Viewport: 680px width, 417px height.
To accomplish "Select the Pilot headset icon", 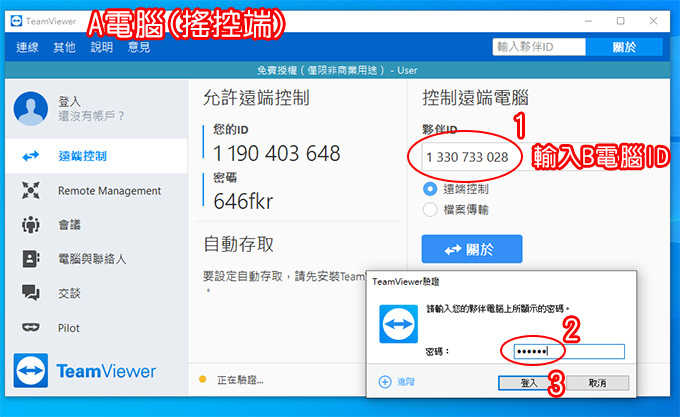I will point(31,327).
